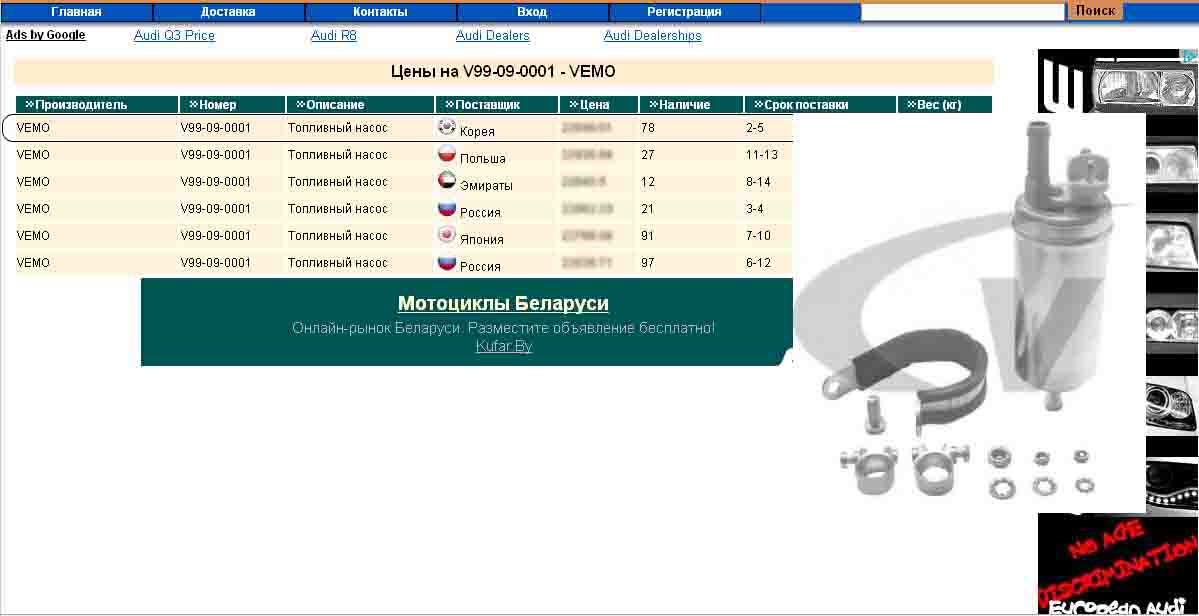
Task: Sort by the Срок поставки column header
Action: [820, 105]
